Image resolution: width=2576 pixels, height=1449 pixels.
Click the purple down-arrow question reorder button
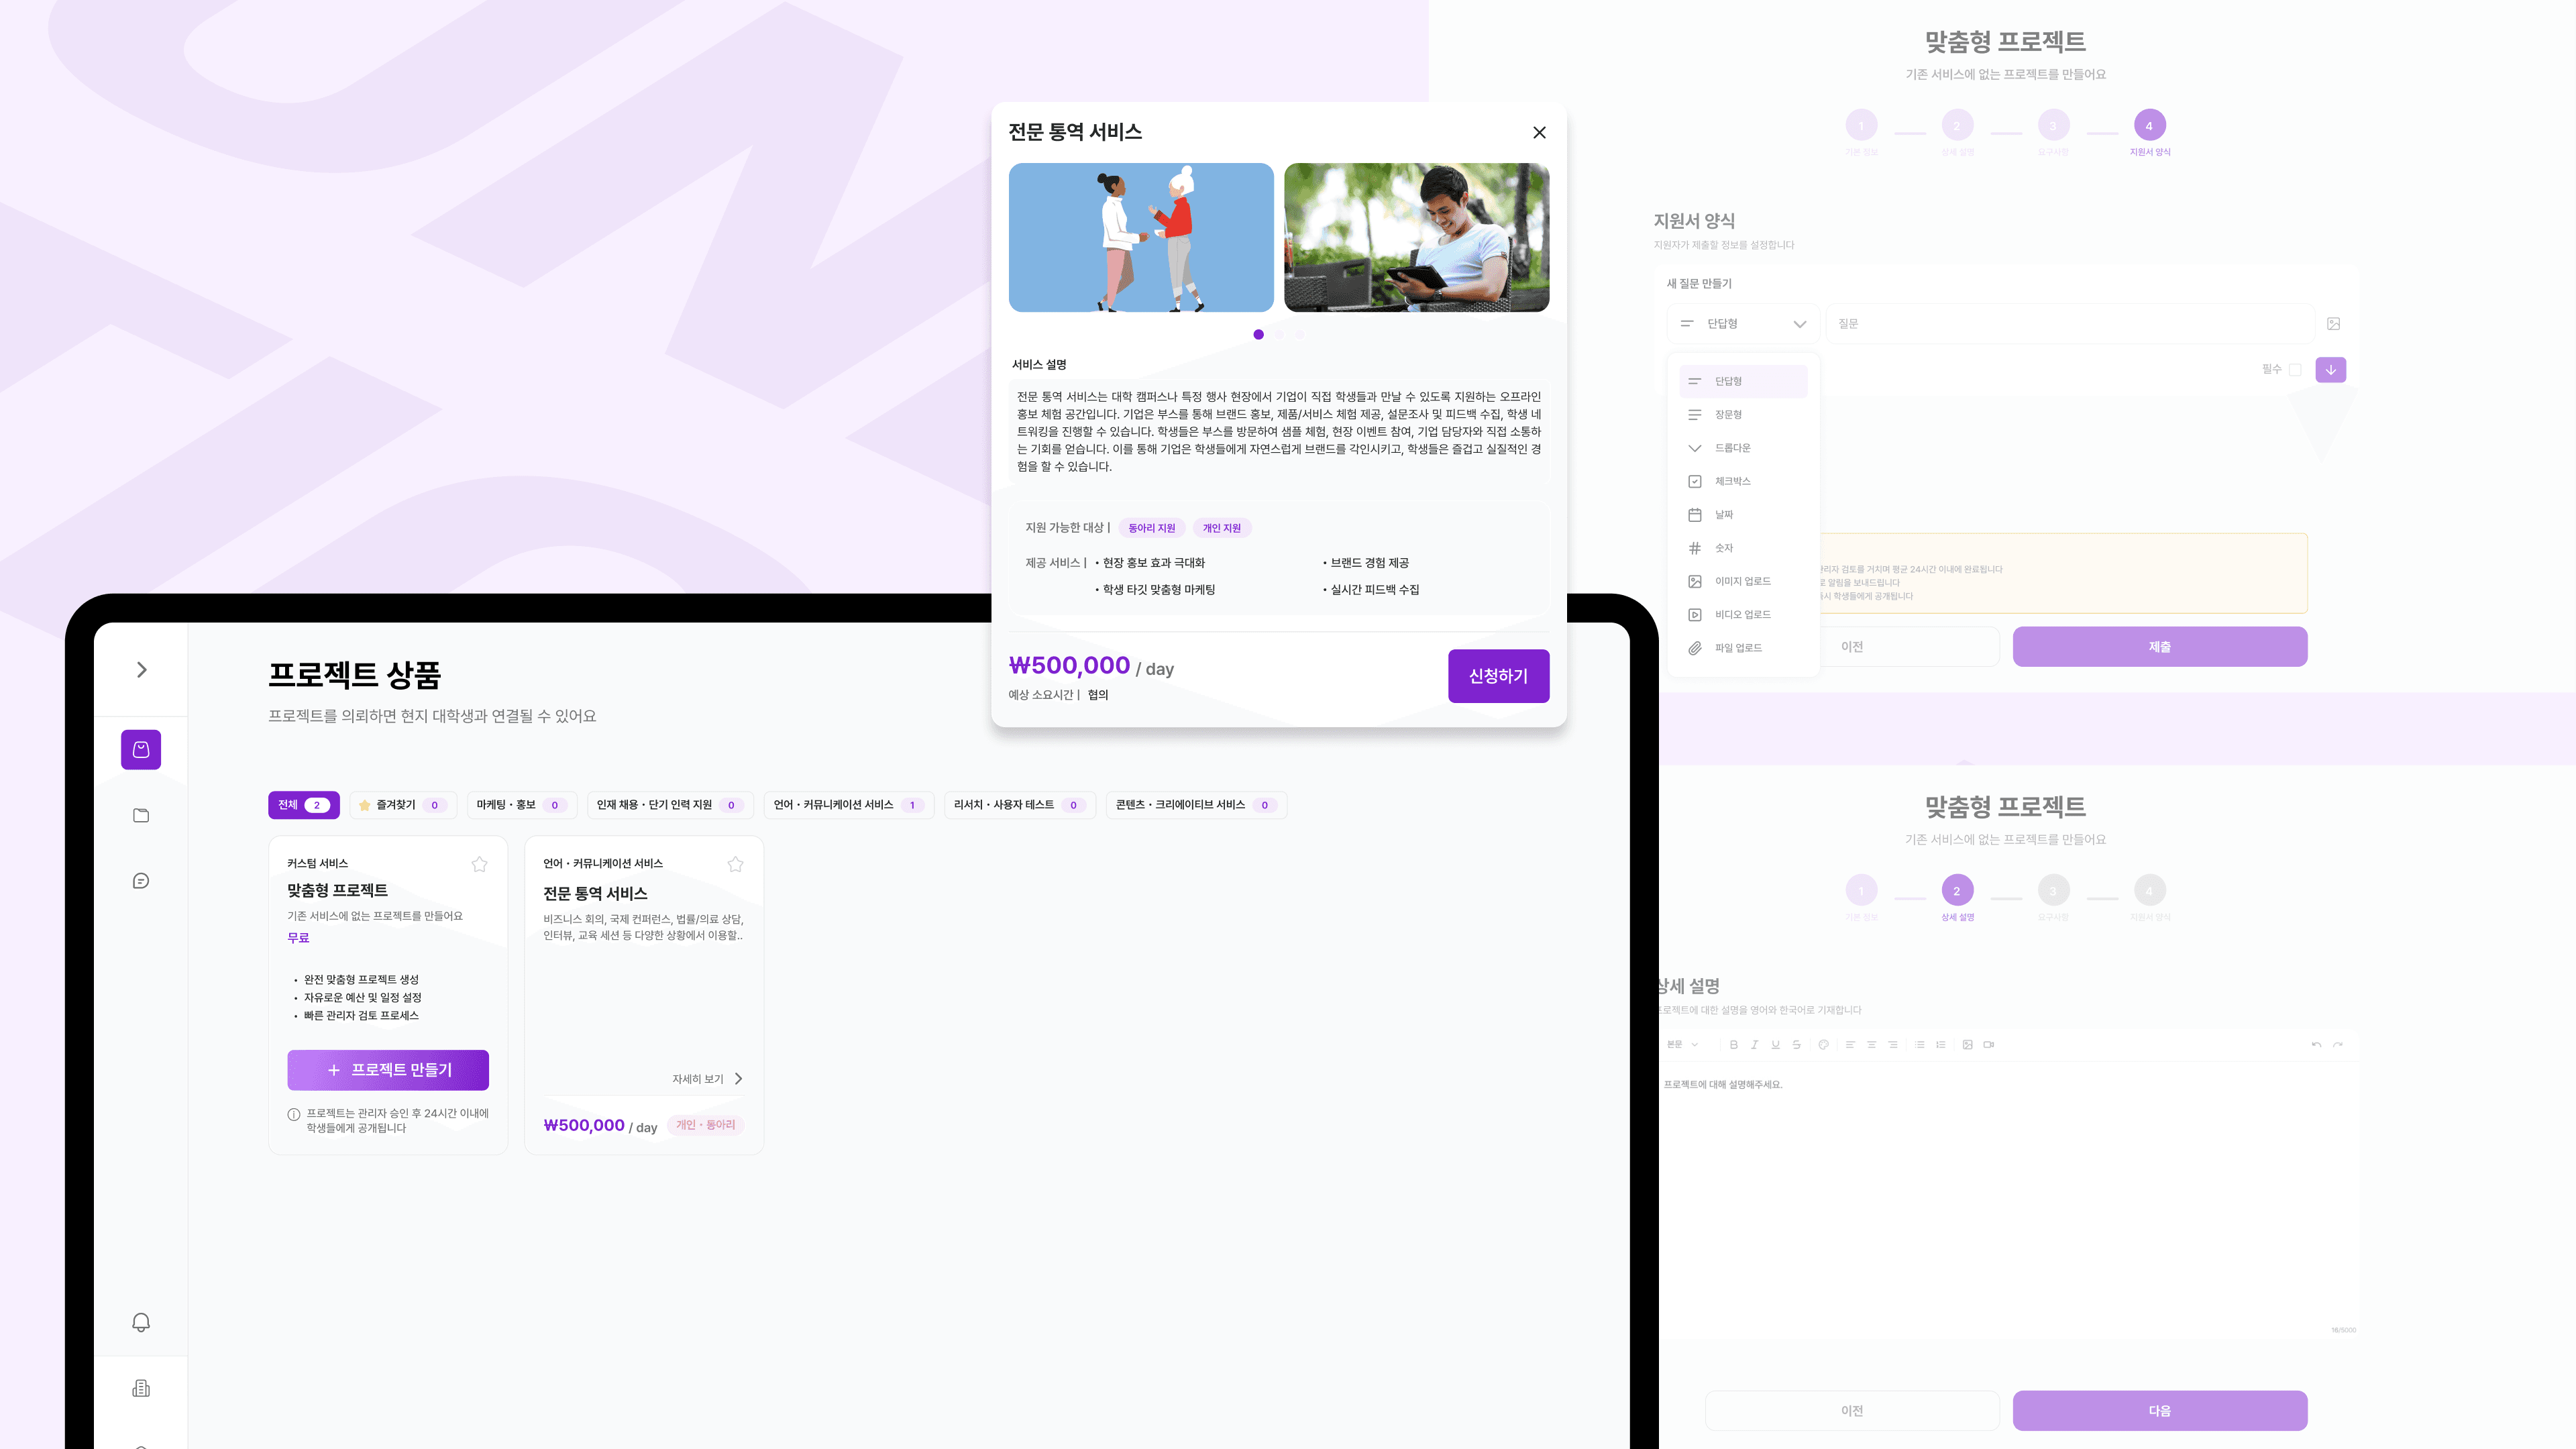point(2331,370)
